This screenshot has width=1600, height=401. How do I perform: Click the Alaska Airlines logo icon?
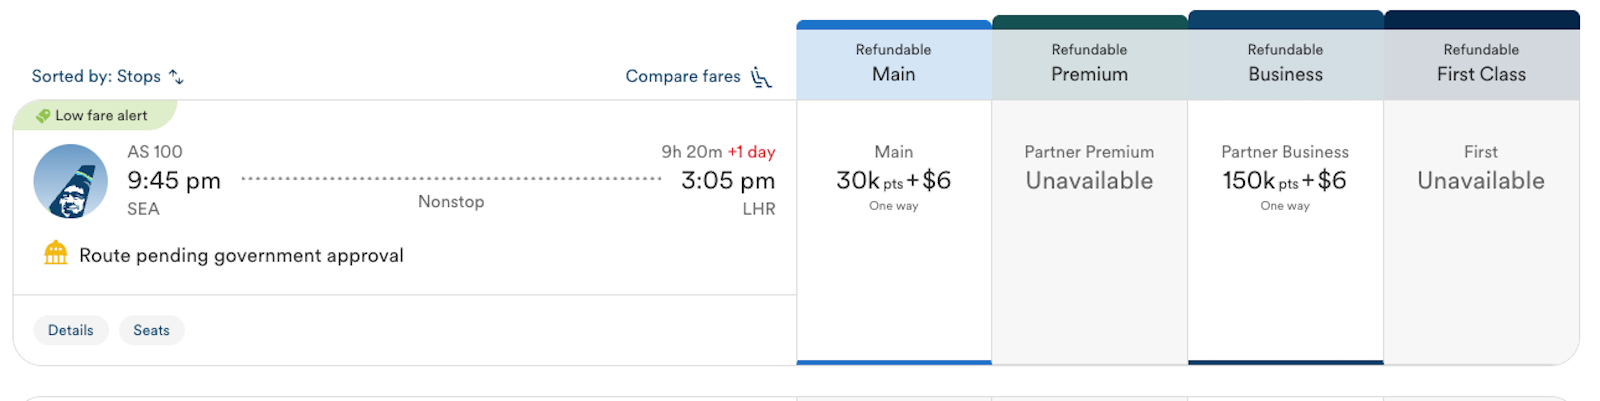[x=70, y=181]
